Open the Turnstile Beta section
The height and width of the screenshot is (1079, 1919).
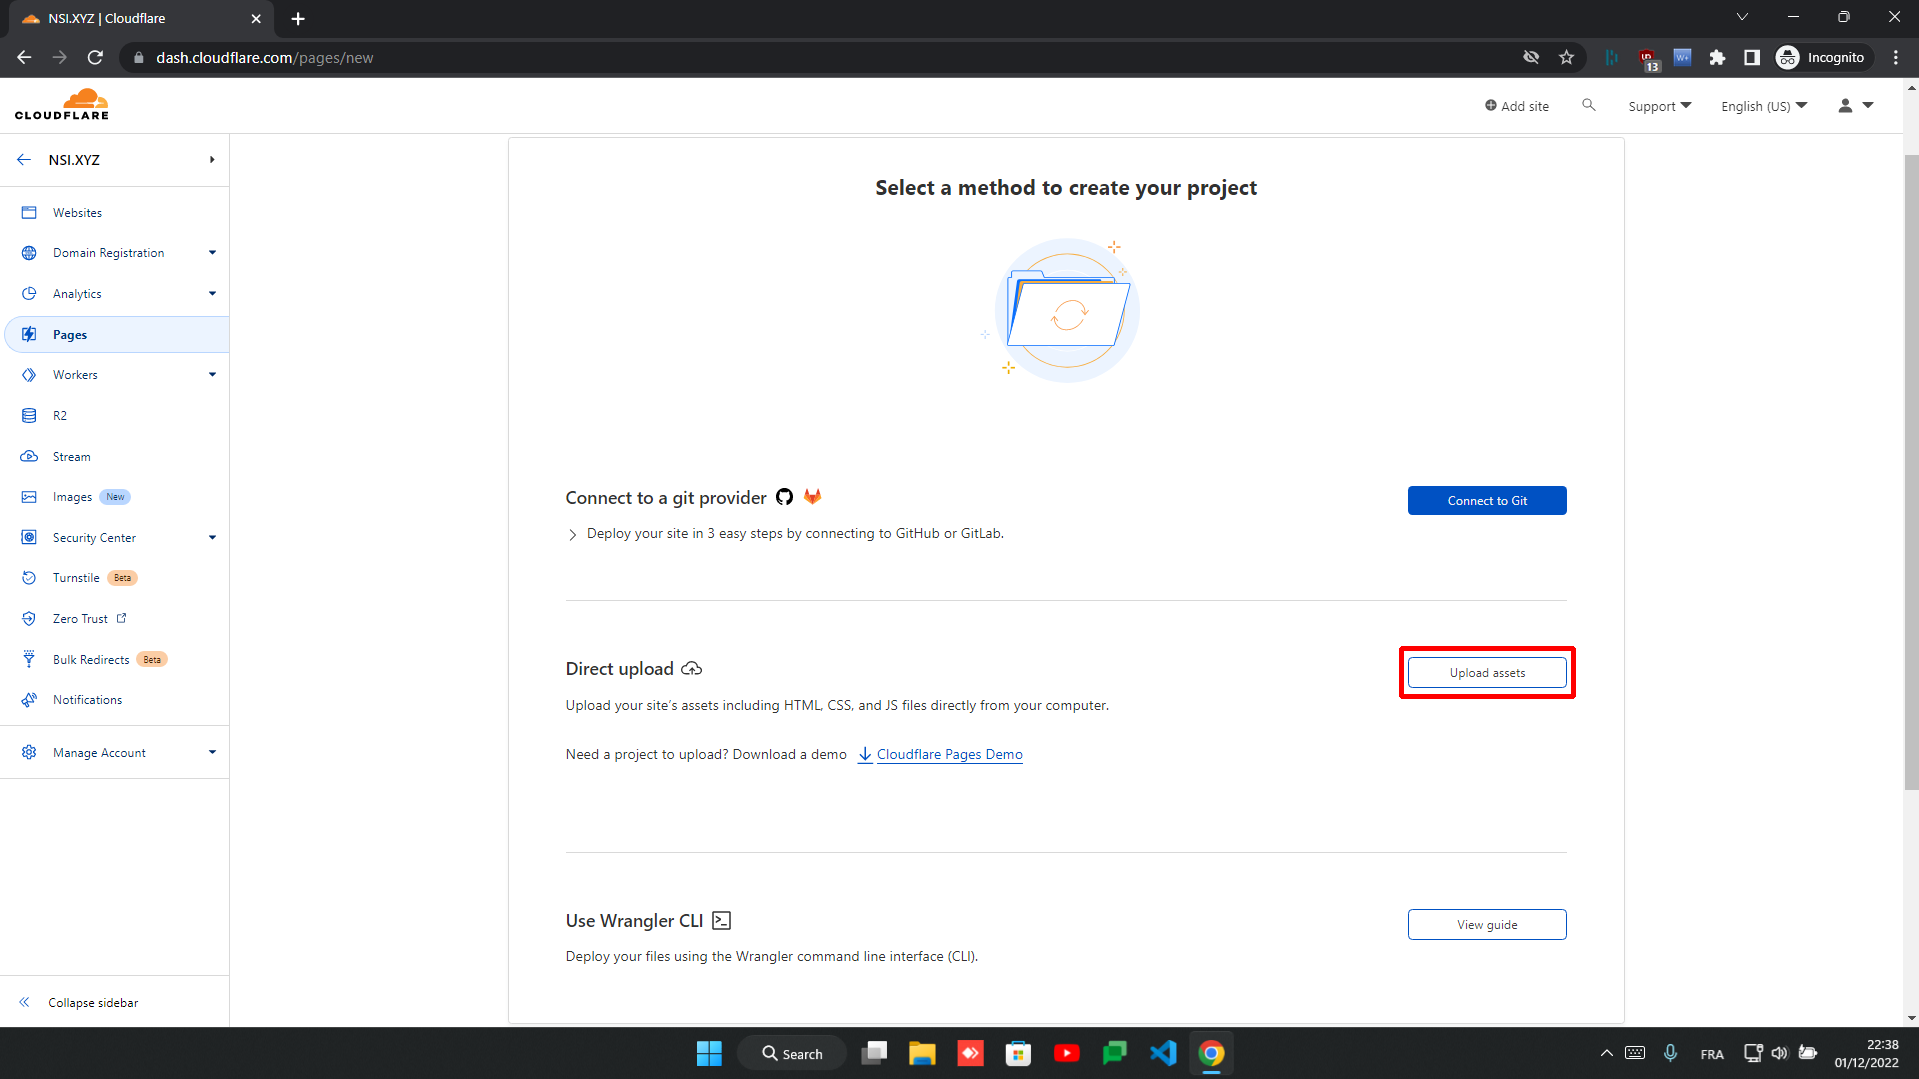pyautogui.click(x=76, y=577)
